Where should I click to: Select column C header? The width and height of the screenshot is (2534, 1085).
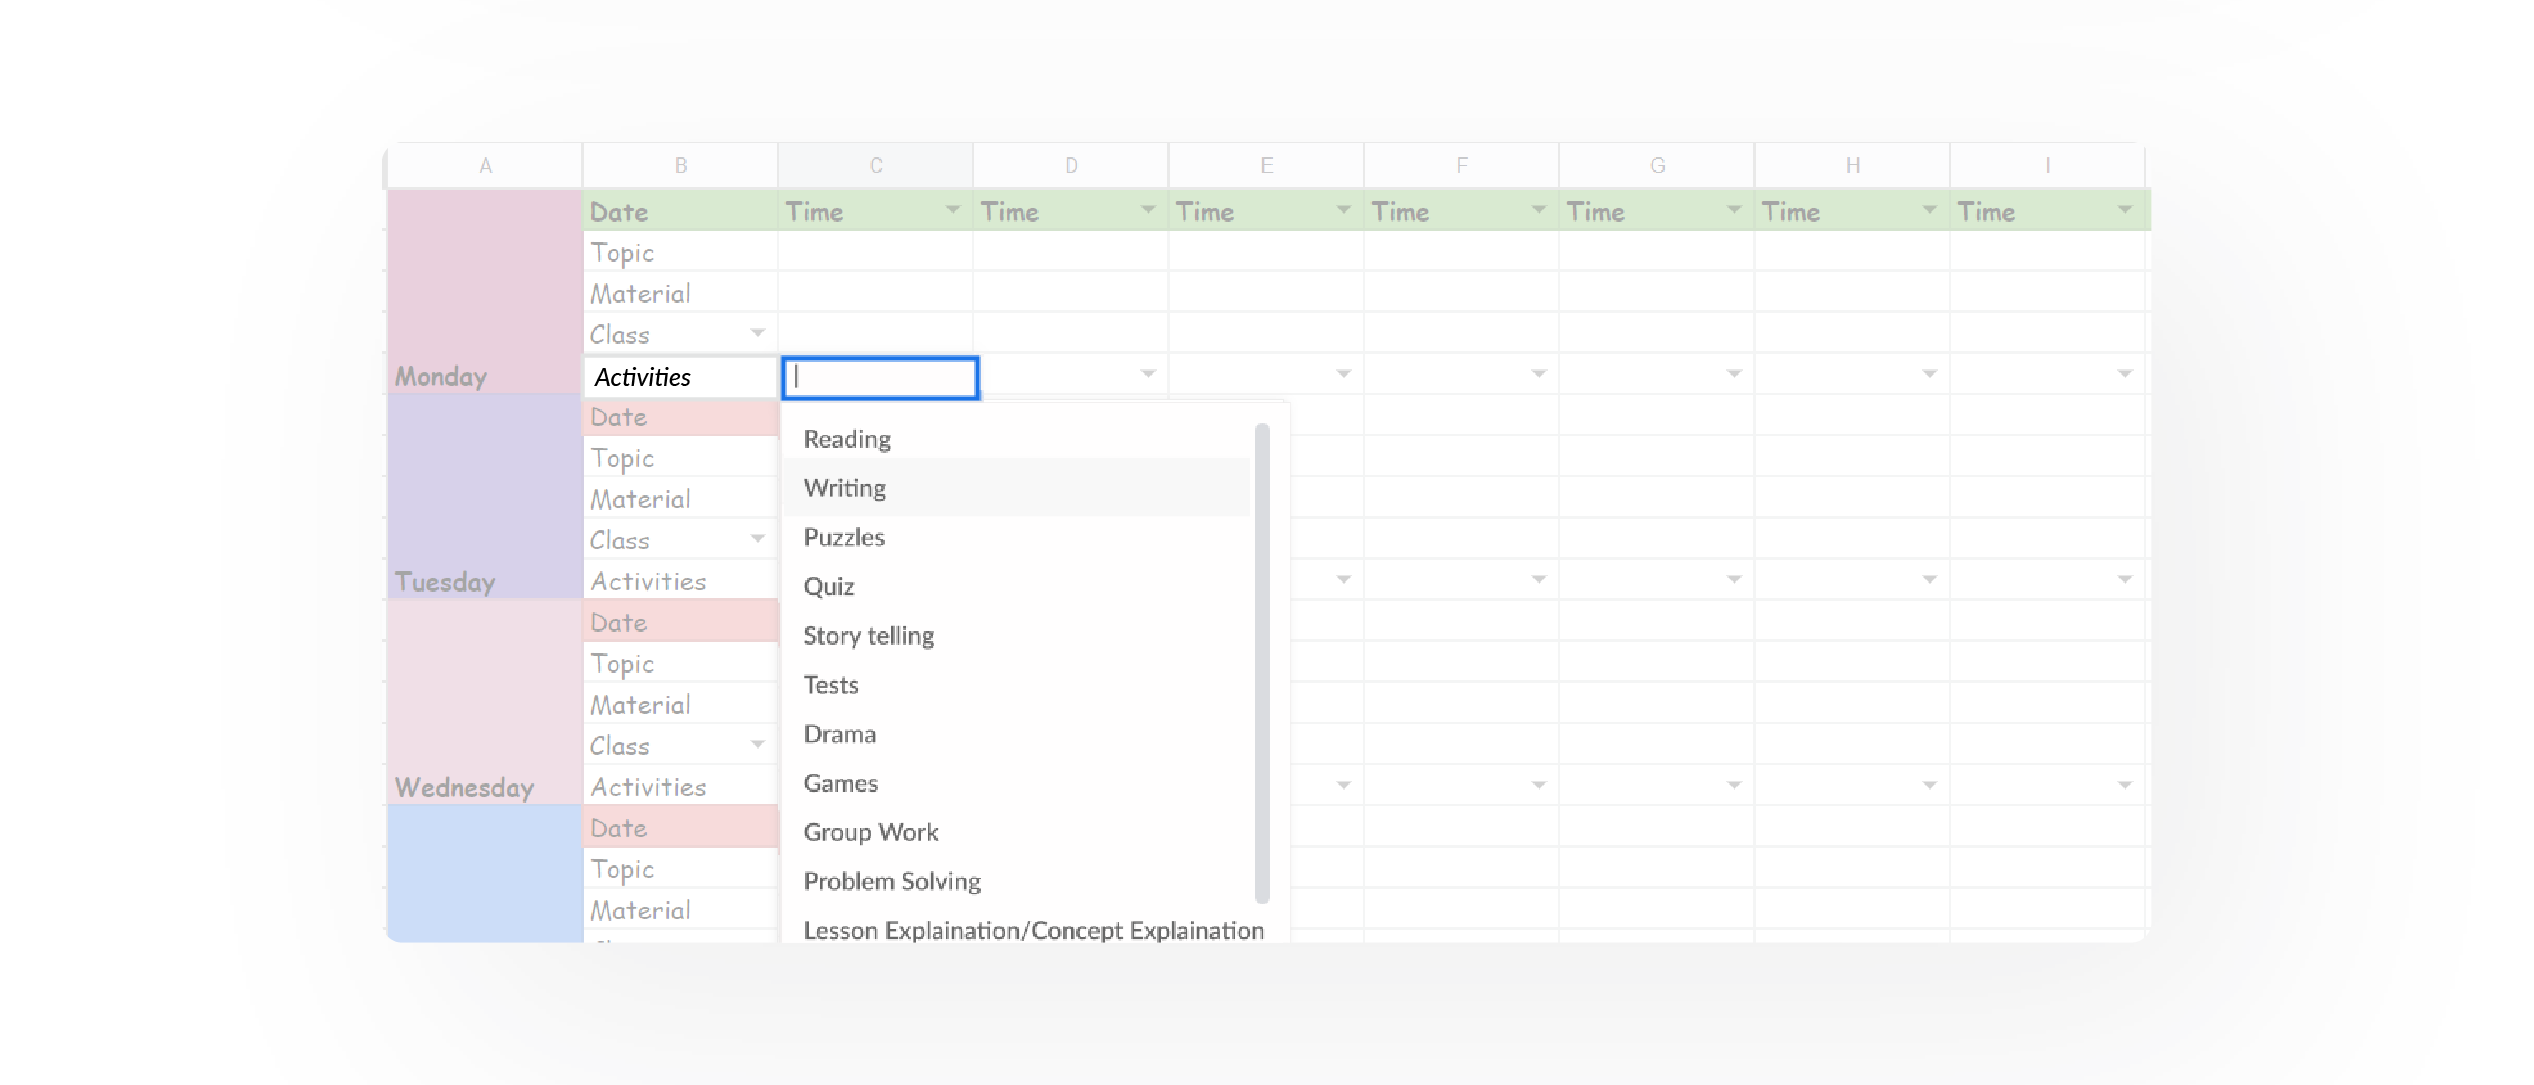[876, 165]
